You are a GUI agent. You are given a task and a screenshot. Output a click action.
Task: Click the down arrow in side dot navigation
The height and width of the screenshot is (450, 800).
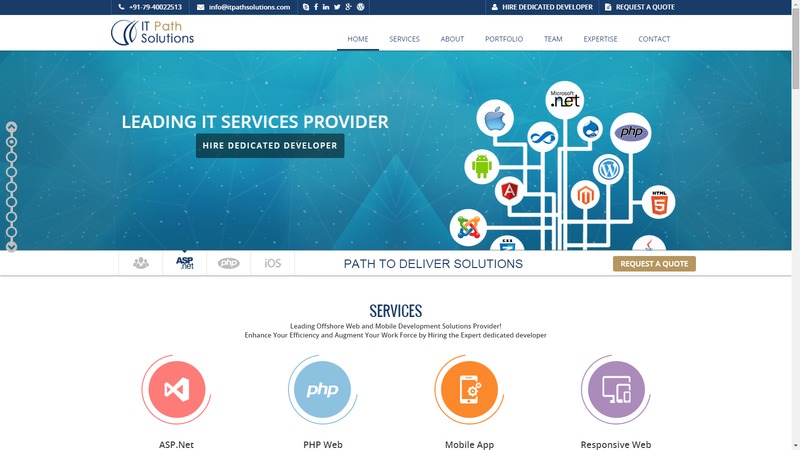click(11, 247)
